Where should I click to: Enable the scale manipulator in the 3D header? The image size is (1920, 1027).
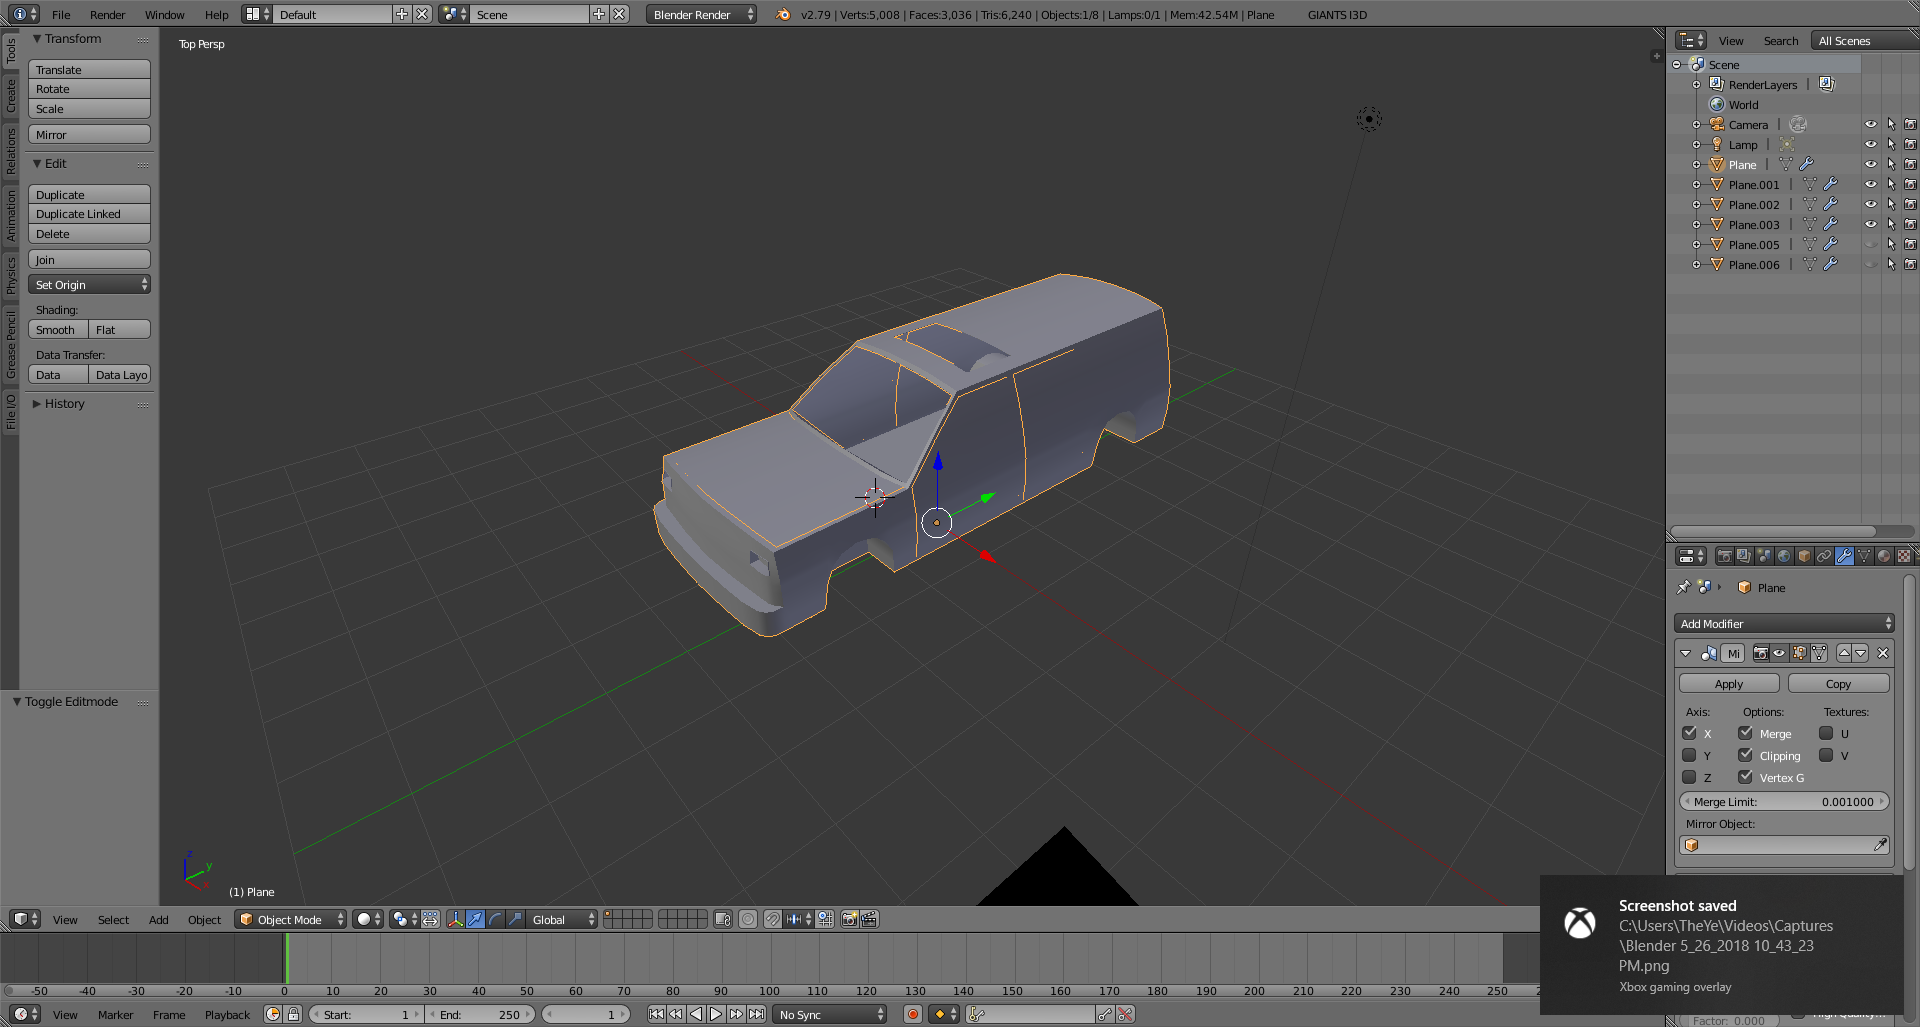pyautogui.click(x=515, y=919)
